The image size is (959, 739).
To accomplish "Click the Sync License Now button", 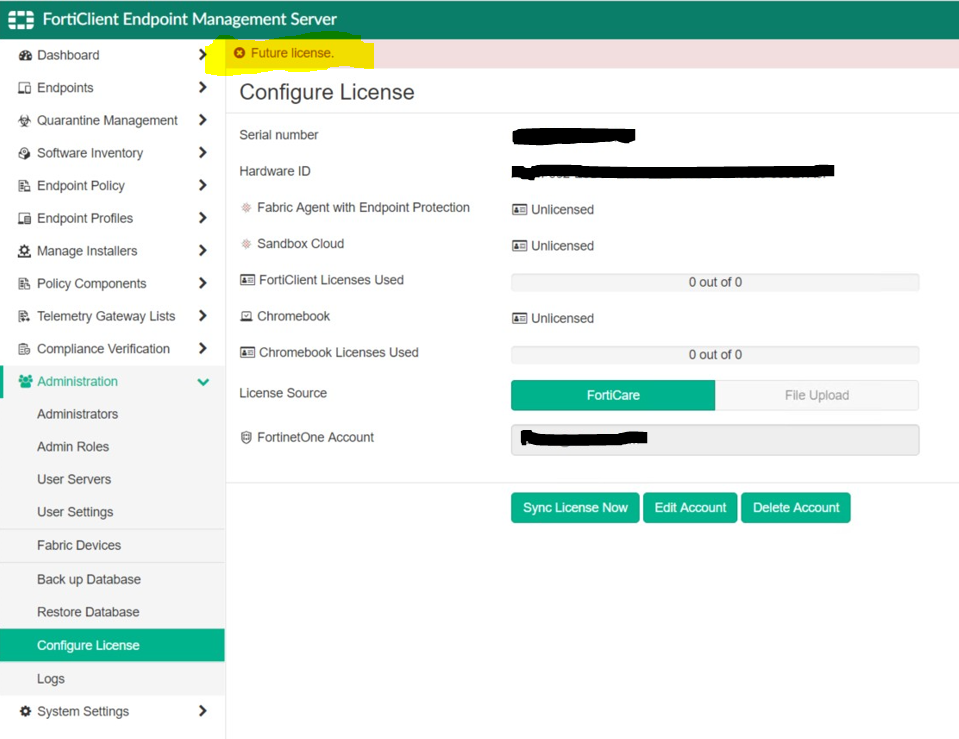I will (575, 508).
